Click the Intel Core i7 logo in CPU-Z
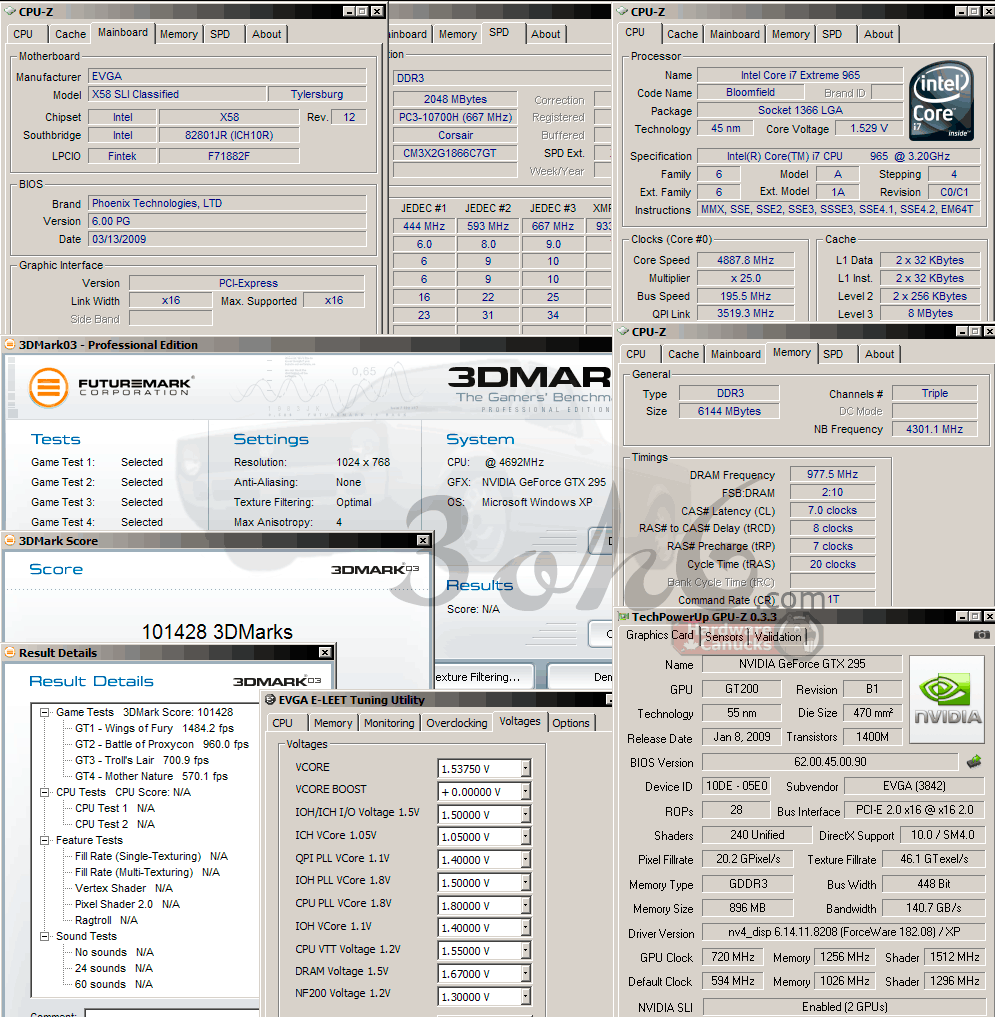 coord(941,101)
